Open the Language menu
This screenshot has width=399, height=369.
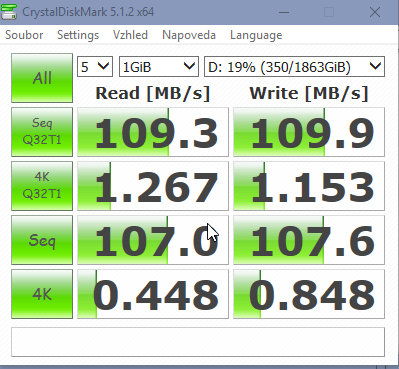tap(256, 35)
